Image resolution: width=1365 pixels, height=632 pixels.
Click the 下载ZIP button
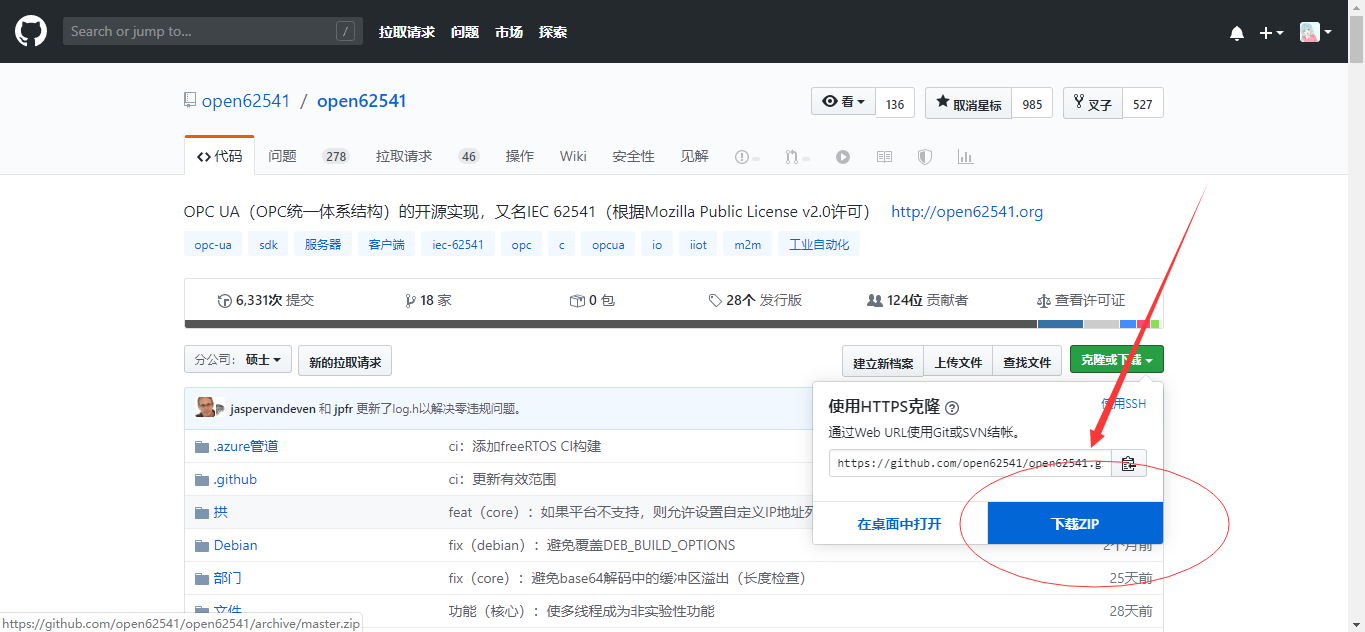(x=1073, y=522)
